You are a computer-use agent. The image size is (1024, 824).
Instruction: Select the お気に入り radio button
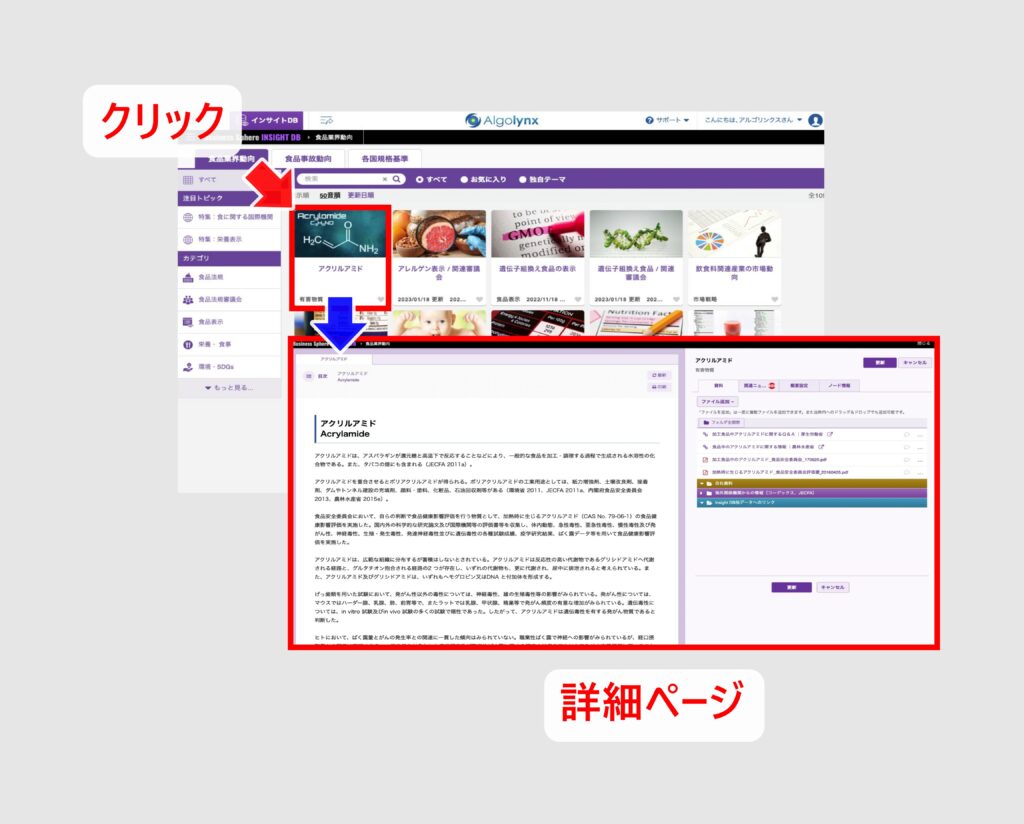point(464,179)
